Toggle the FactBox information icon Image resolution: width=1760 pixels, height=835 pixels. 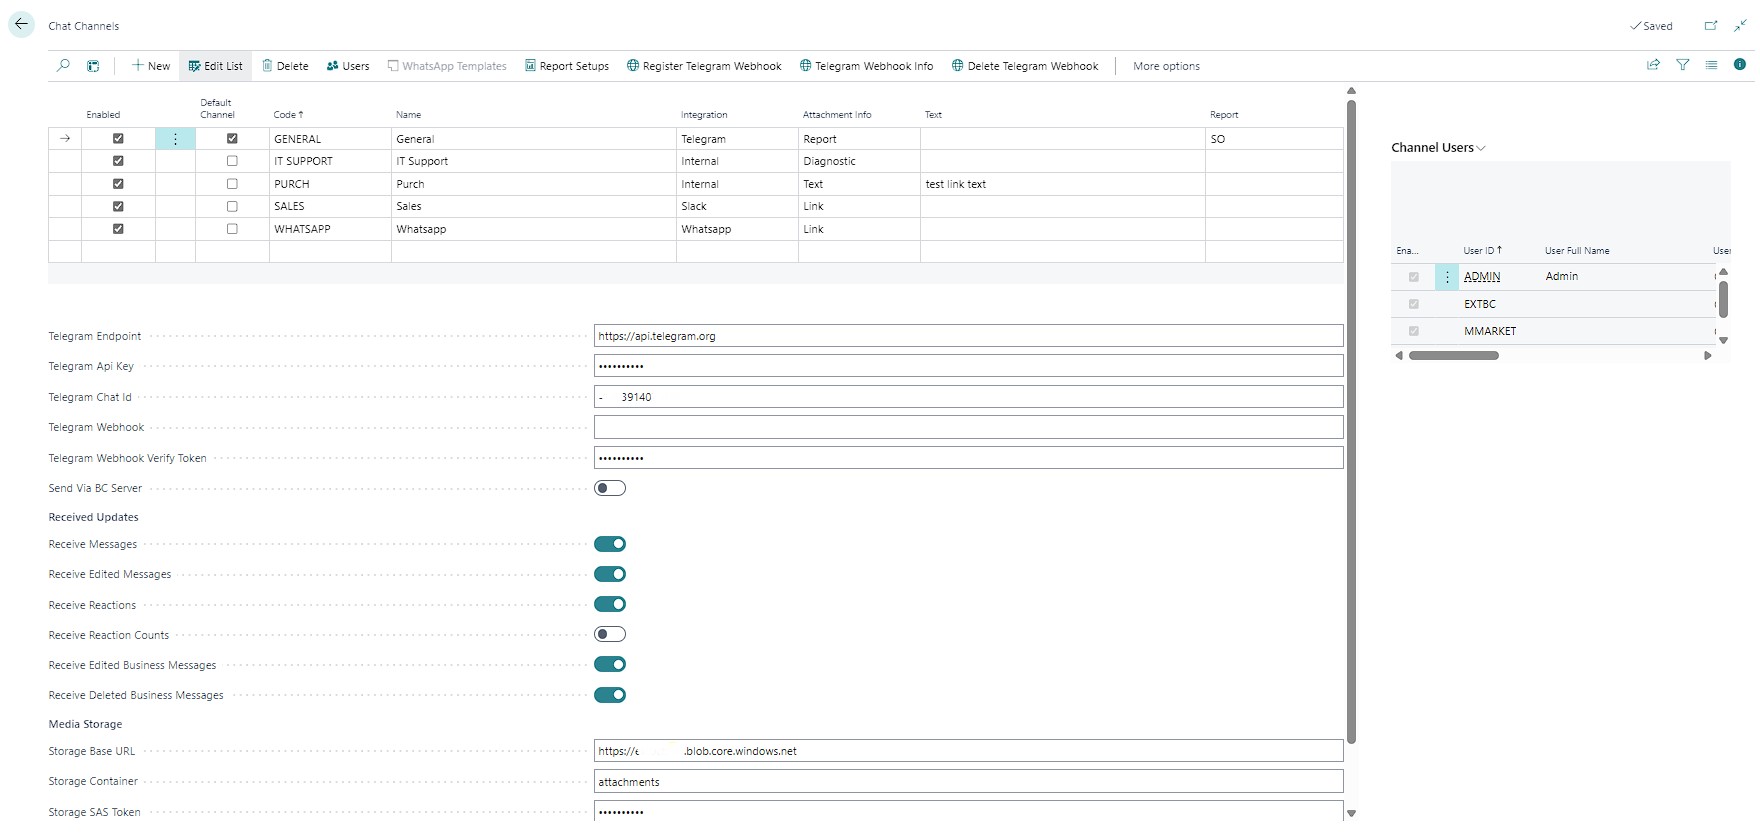[1740, 64]
